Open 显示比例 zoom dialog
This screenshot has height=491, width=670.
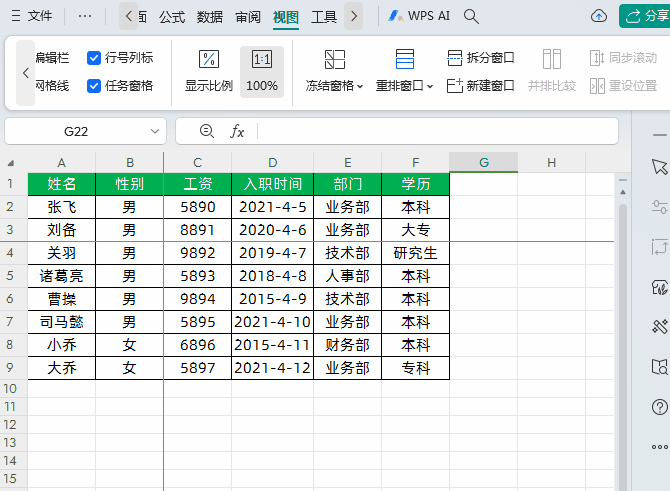[x=209, y=72]
